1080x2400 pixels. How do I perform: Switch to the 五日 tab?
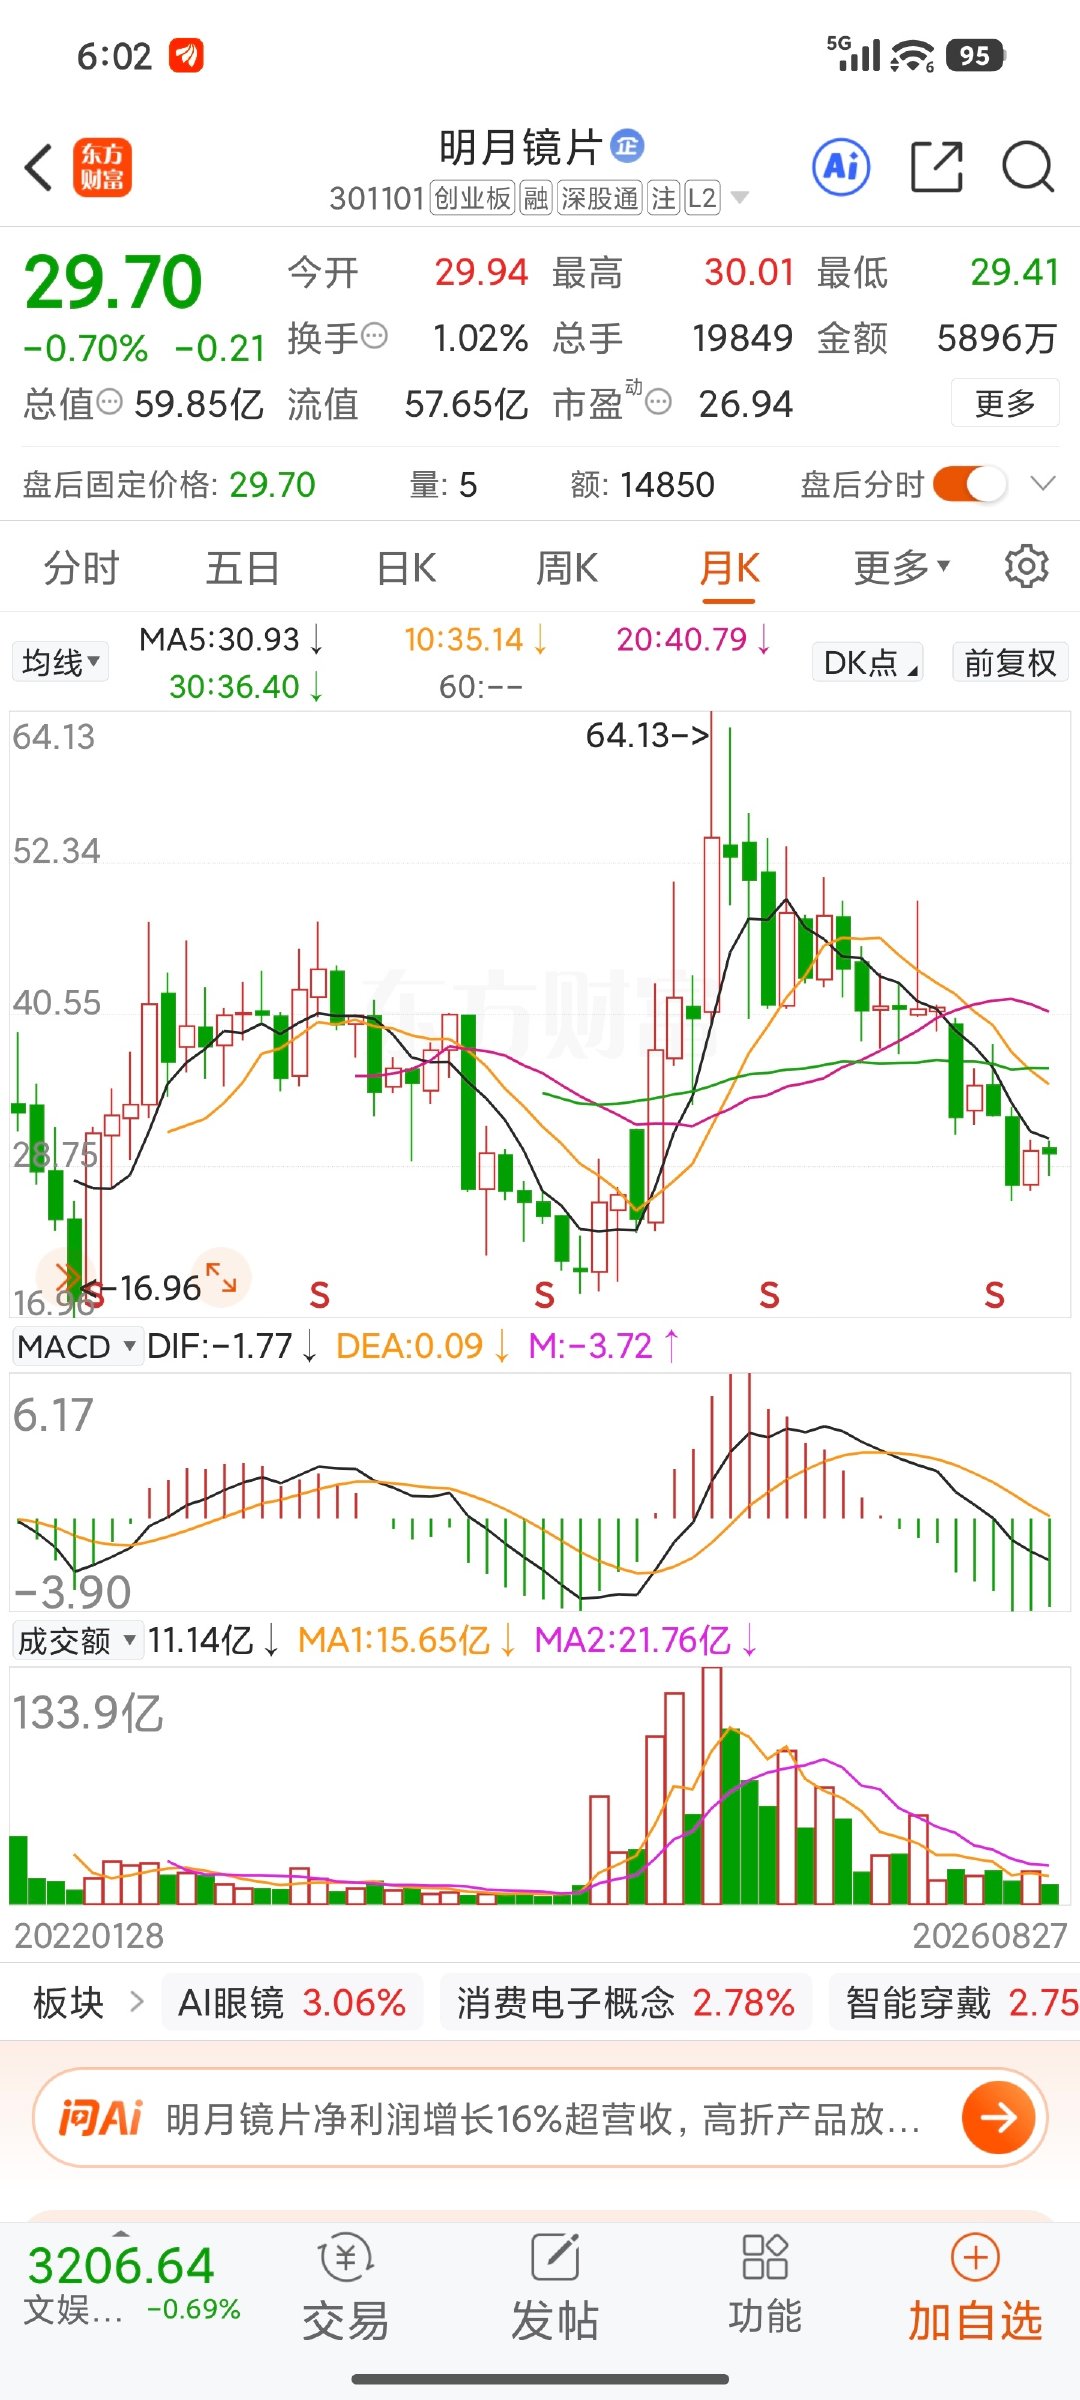pyautogui.click(x=242, y=568)
